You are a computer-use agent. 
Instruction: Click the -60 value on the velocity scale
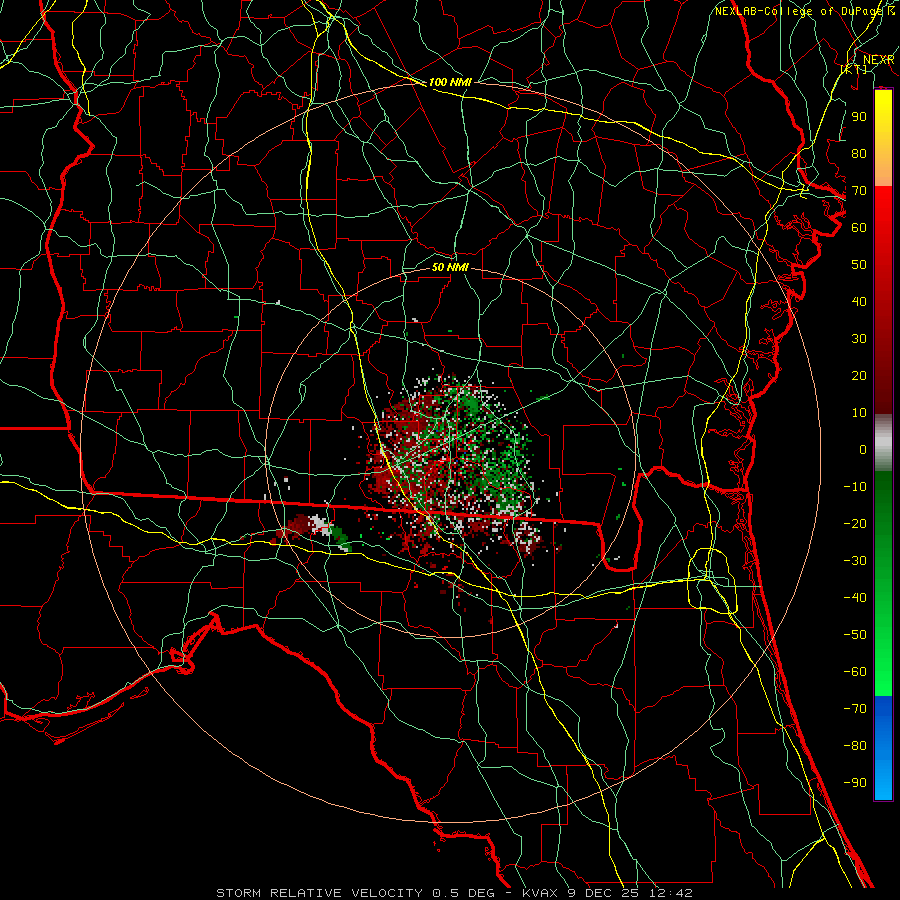(855, 672)
